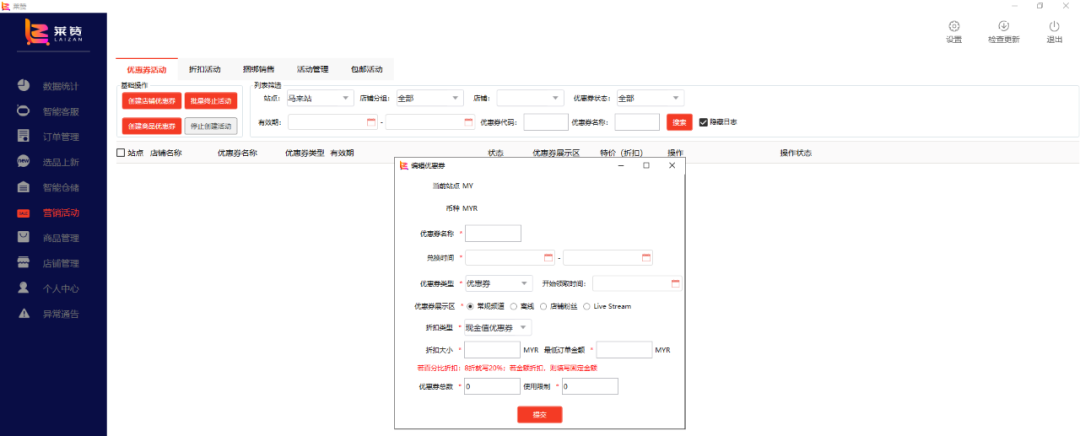Open calendar for 有效期 start date filter
Screen dimensions: 1080x436
click(x=371, y=122)
